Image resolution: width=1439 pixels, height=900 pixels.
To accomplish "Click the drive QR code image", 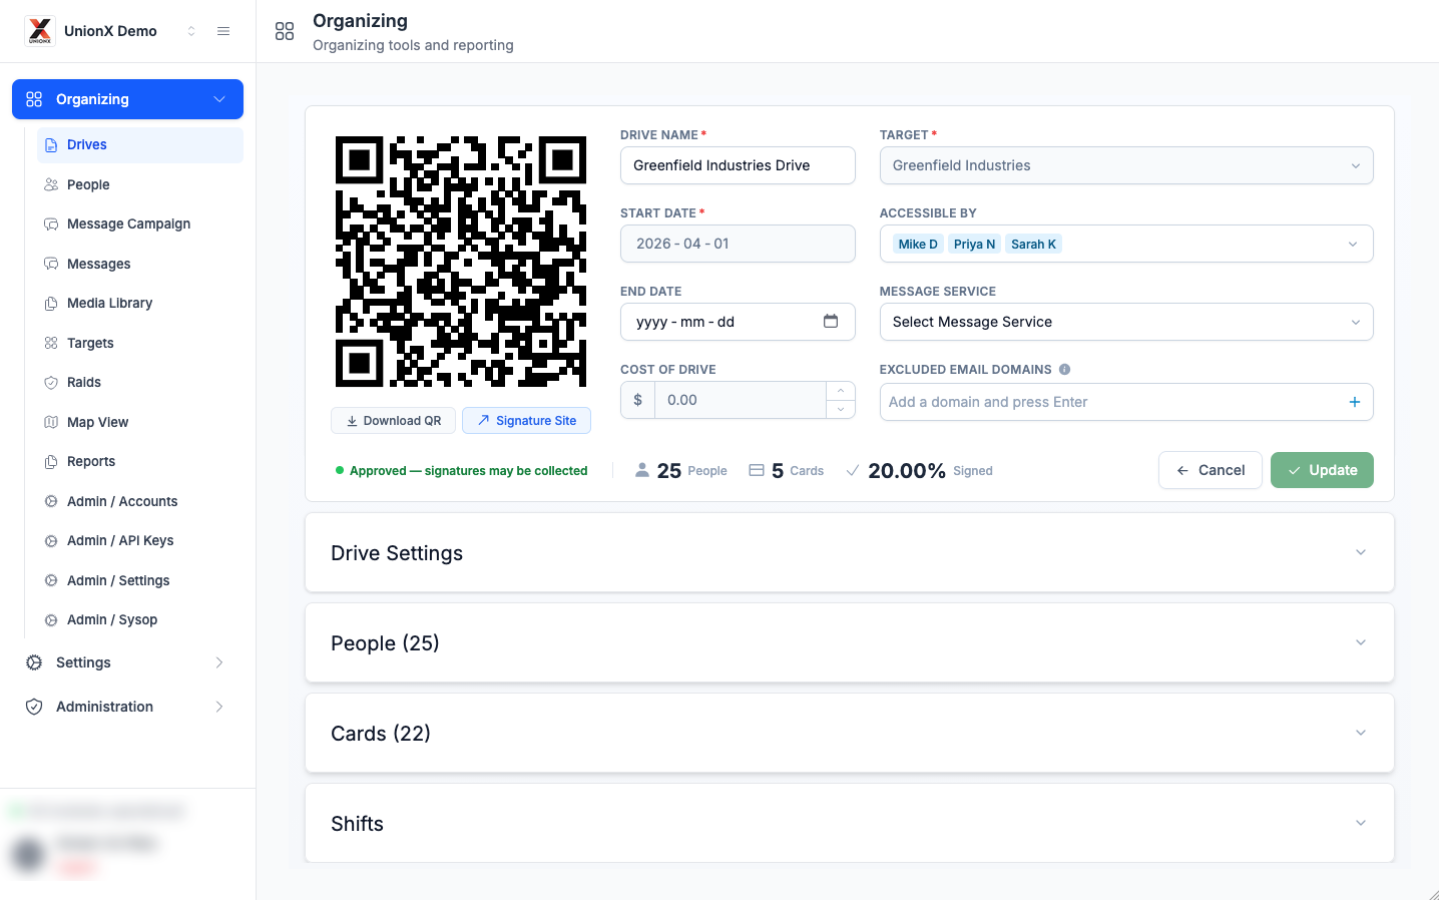I will coord(461,261).
